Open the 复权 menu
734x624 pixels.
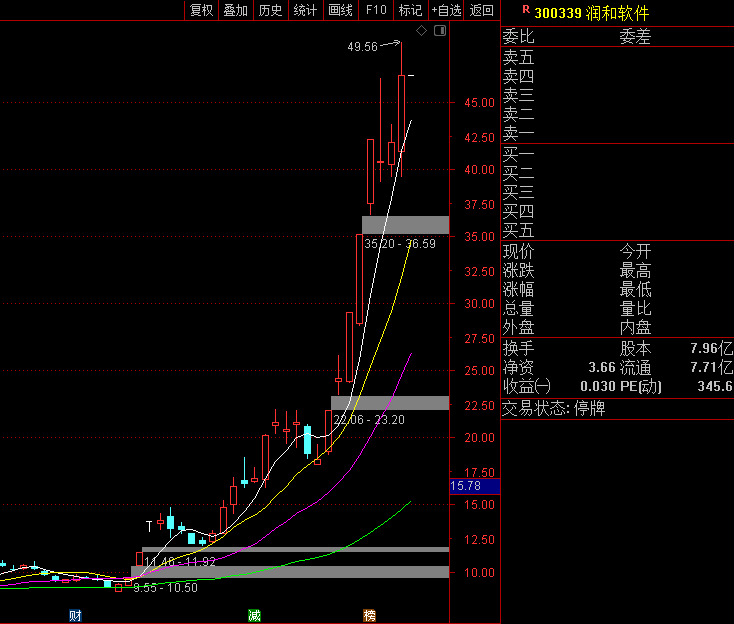[x=202, y=10]
